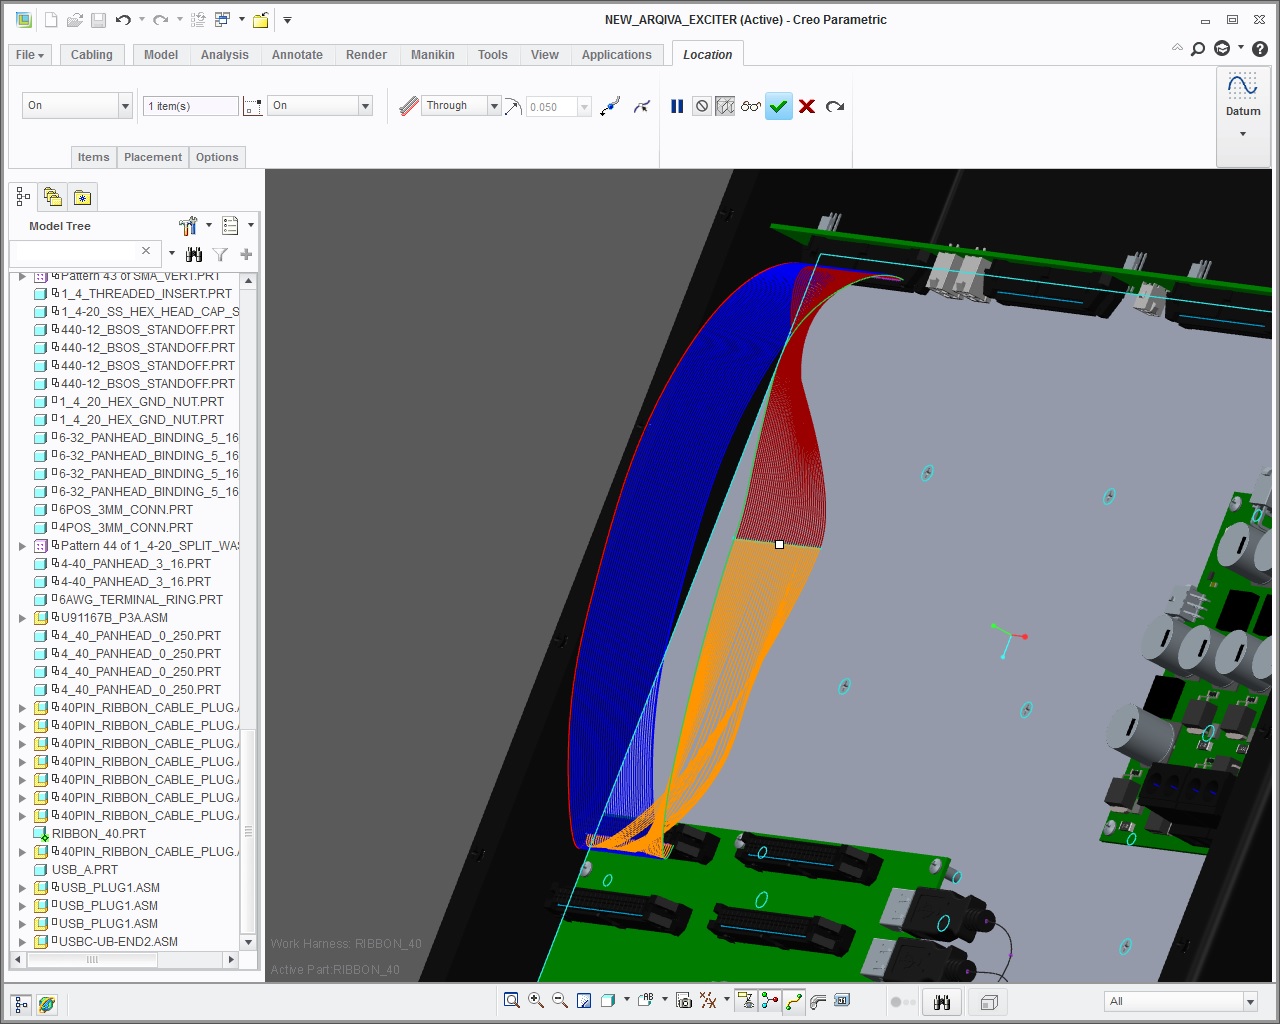Click the Model Tree scroll down arrow

click(249, 942)
